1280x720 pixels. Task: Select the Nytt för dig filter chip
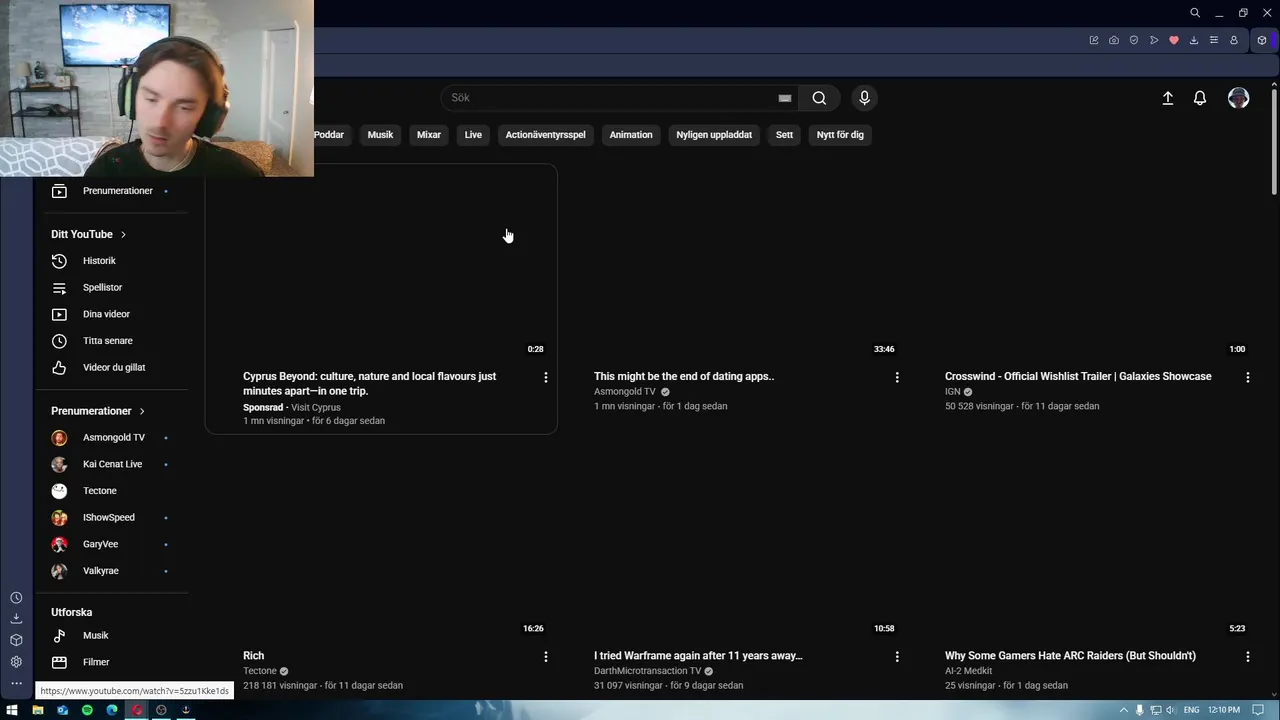[x=840, y=135]
